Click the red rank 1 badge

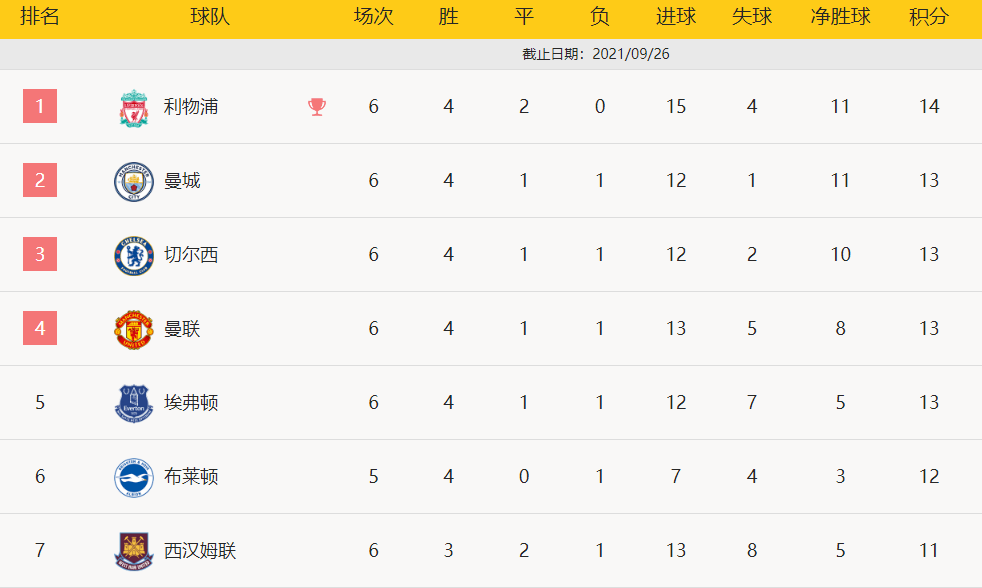(40, 106)
